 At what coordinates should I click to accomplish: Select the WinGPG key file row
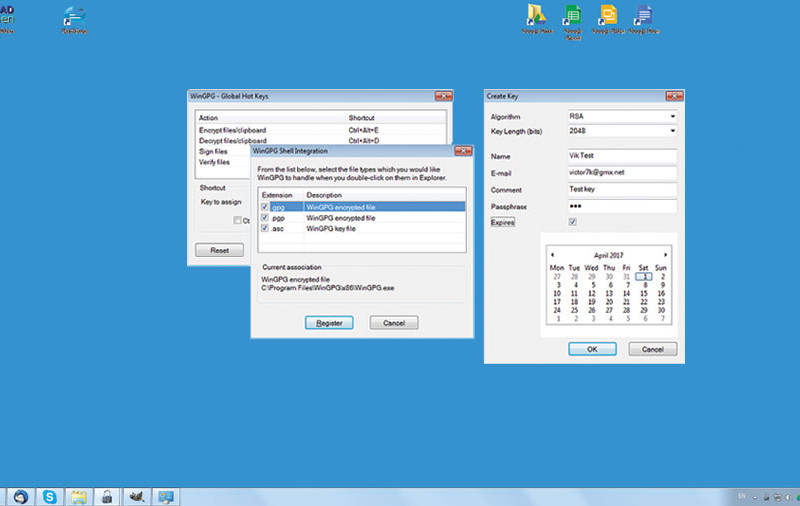click(x=362, y=229)
